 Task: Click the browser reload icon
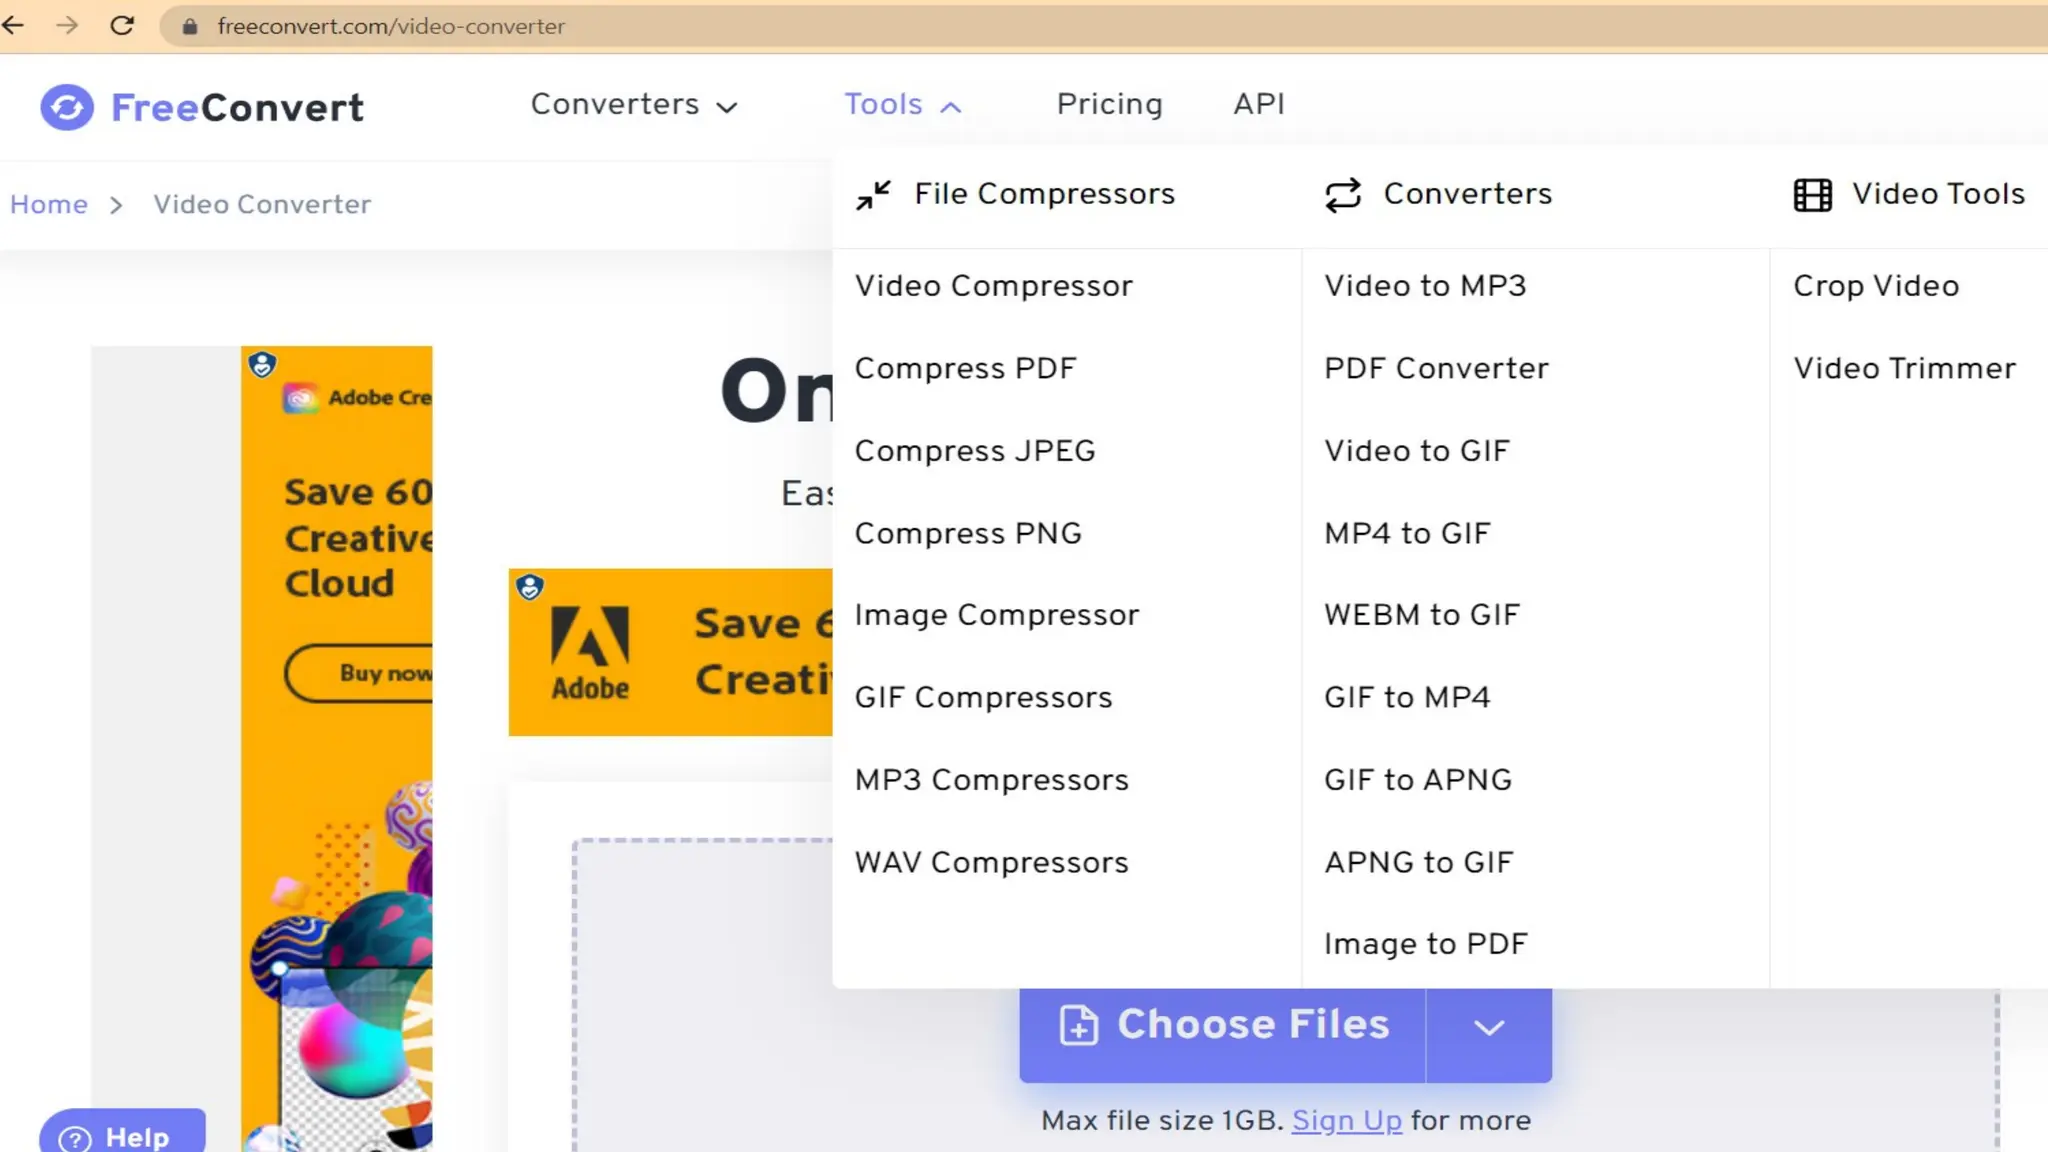(x=122, y=26)
